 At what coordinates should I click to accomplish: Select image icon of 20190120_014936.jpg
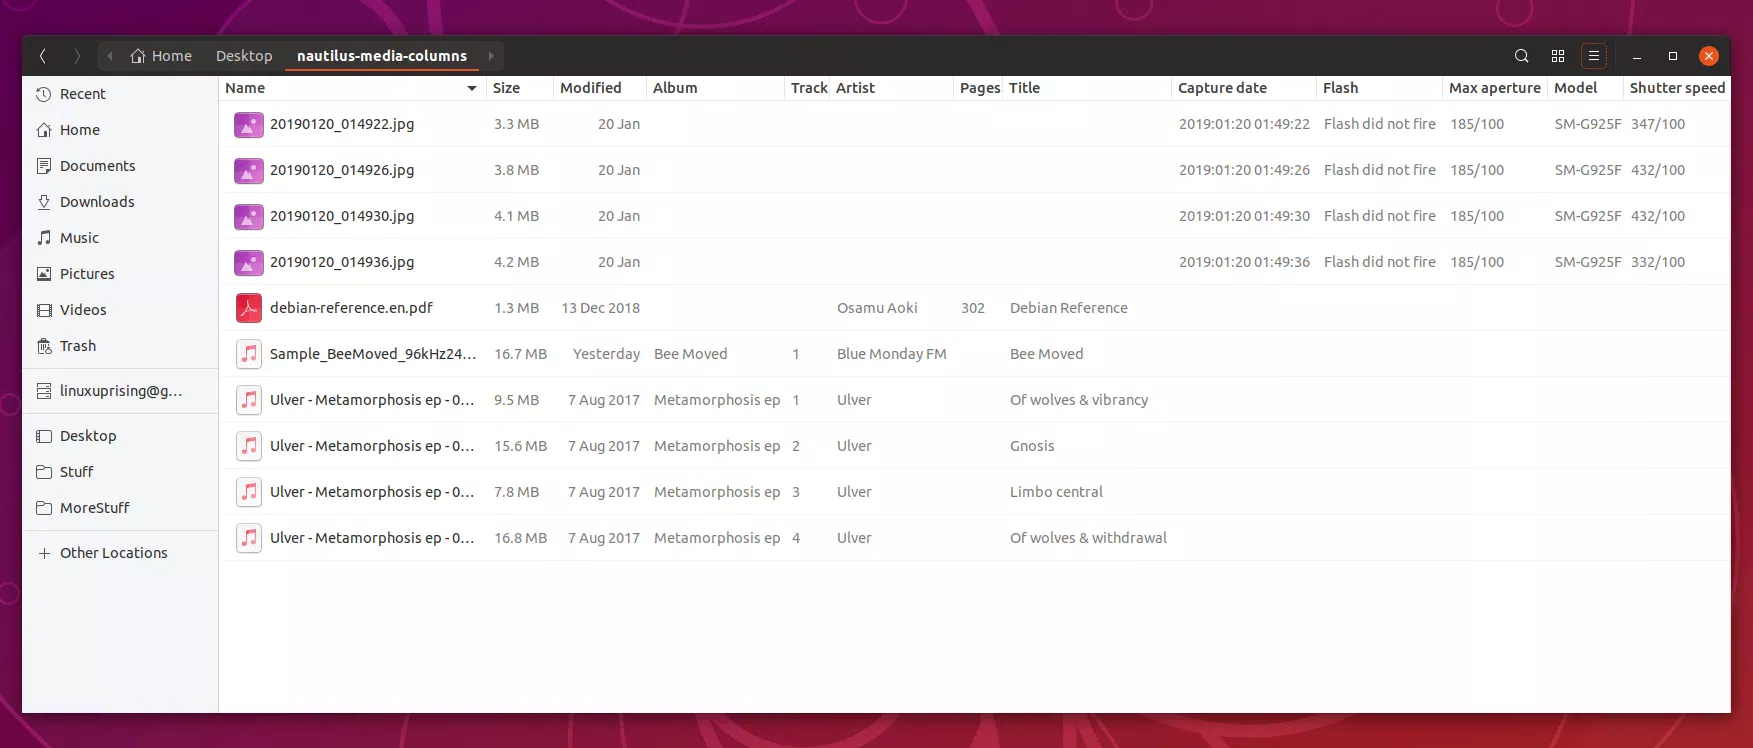[249, 263]
